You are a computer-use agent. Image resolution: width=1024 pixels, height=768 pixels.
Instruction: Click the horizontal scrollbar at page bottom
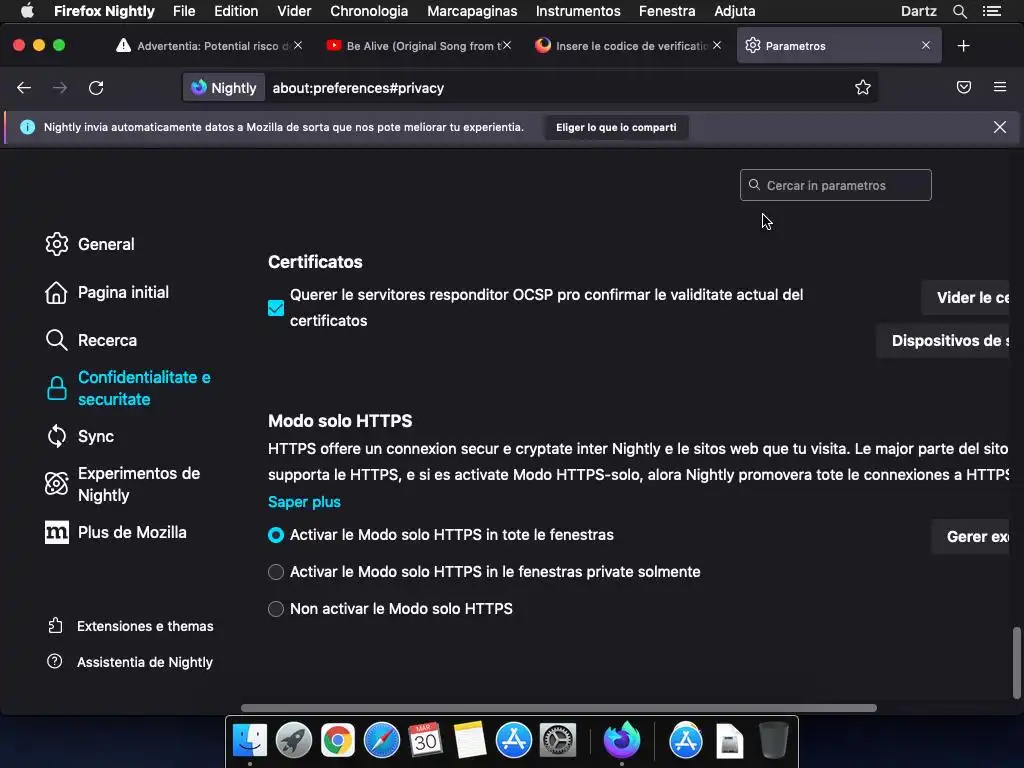[558, 708]
